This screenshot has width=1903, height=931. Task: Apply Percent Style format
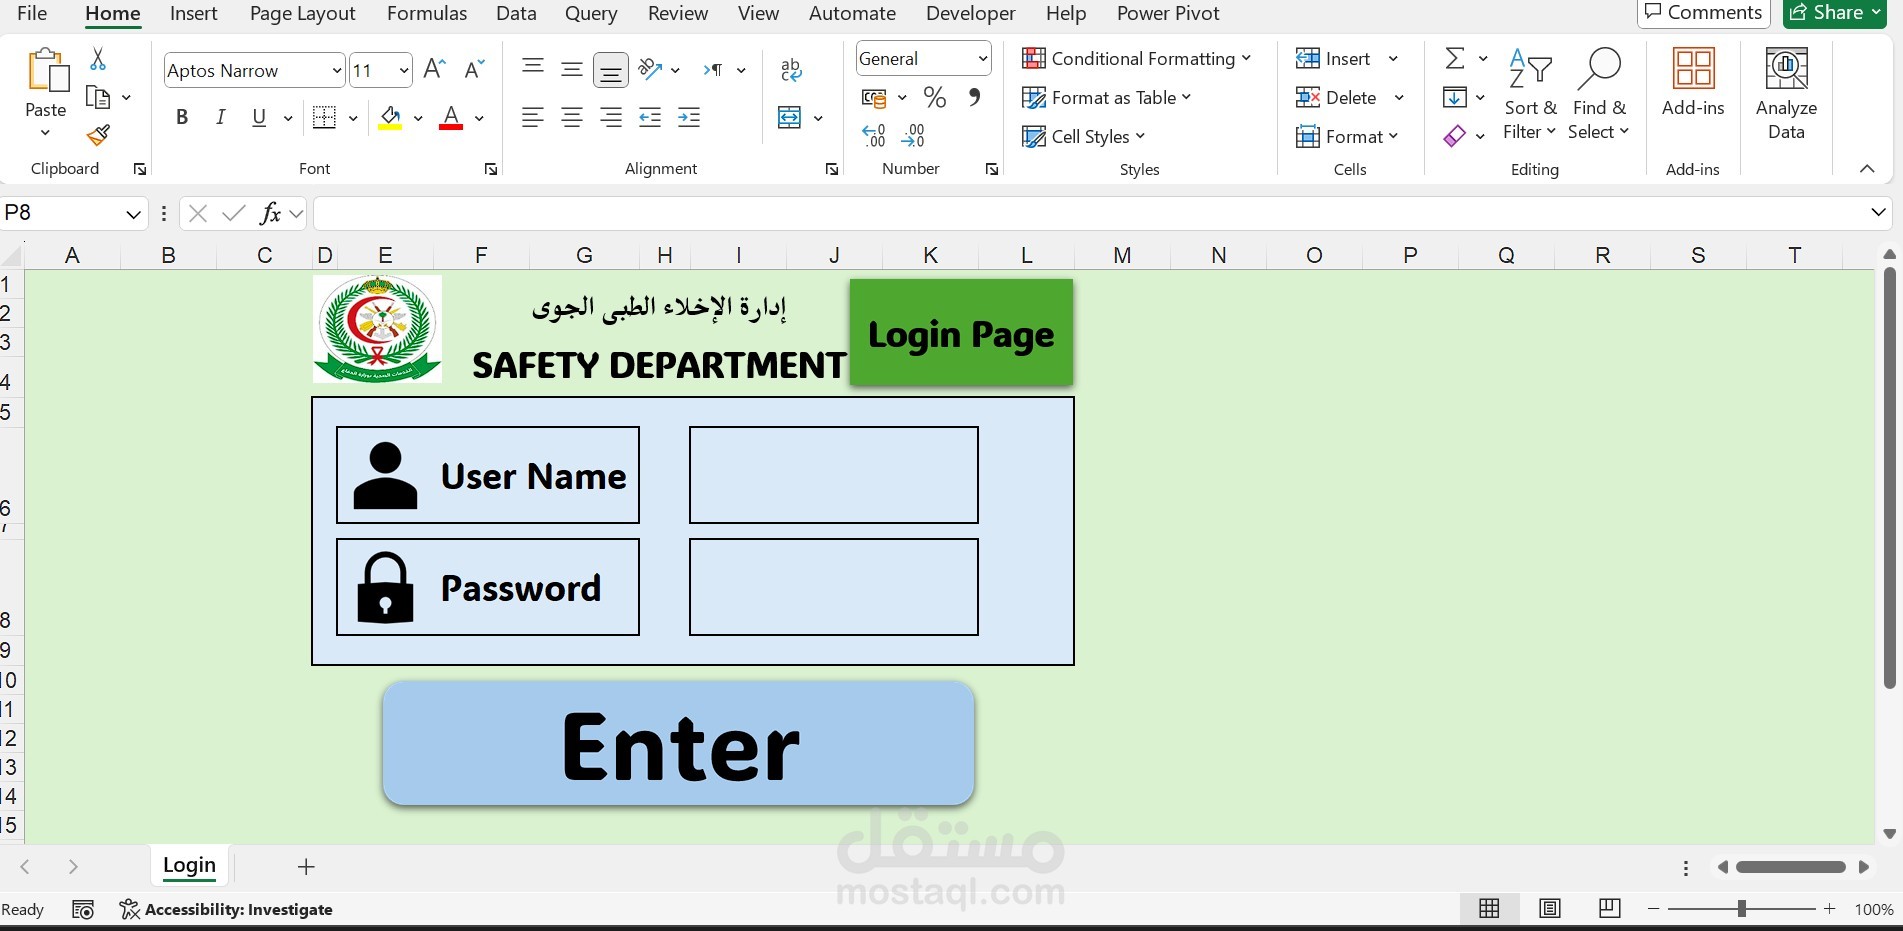[x=935, y=97]
